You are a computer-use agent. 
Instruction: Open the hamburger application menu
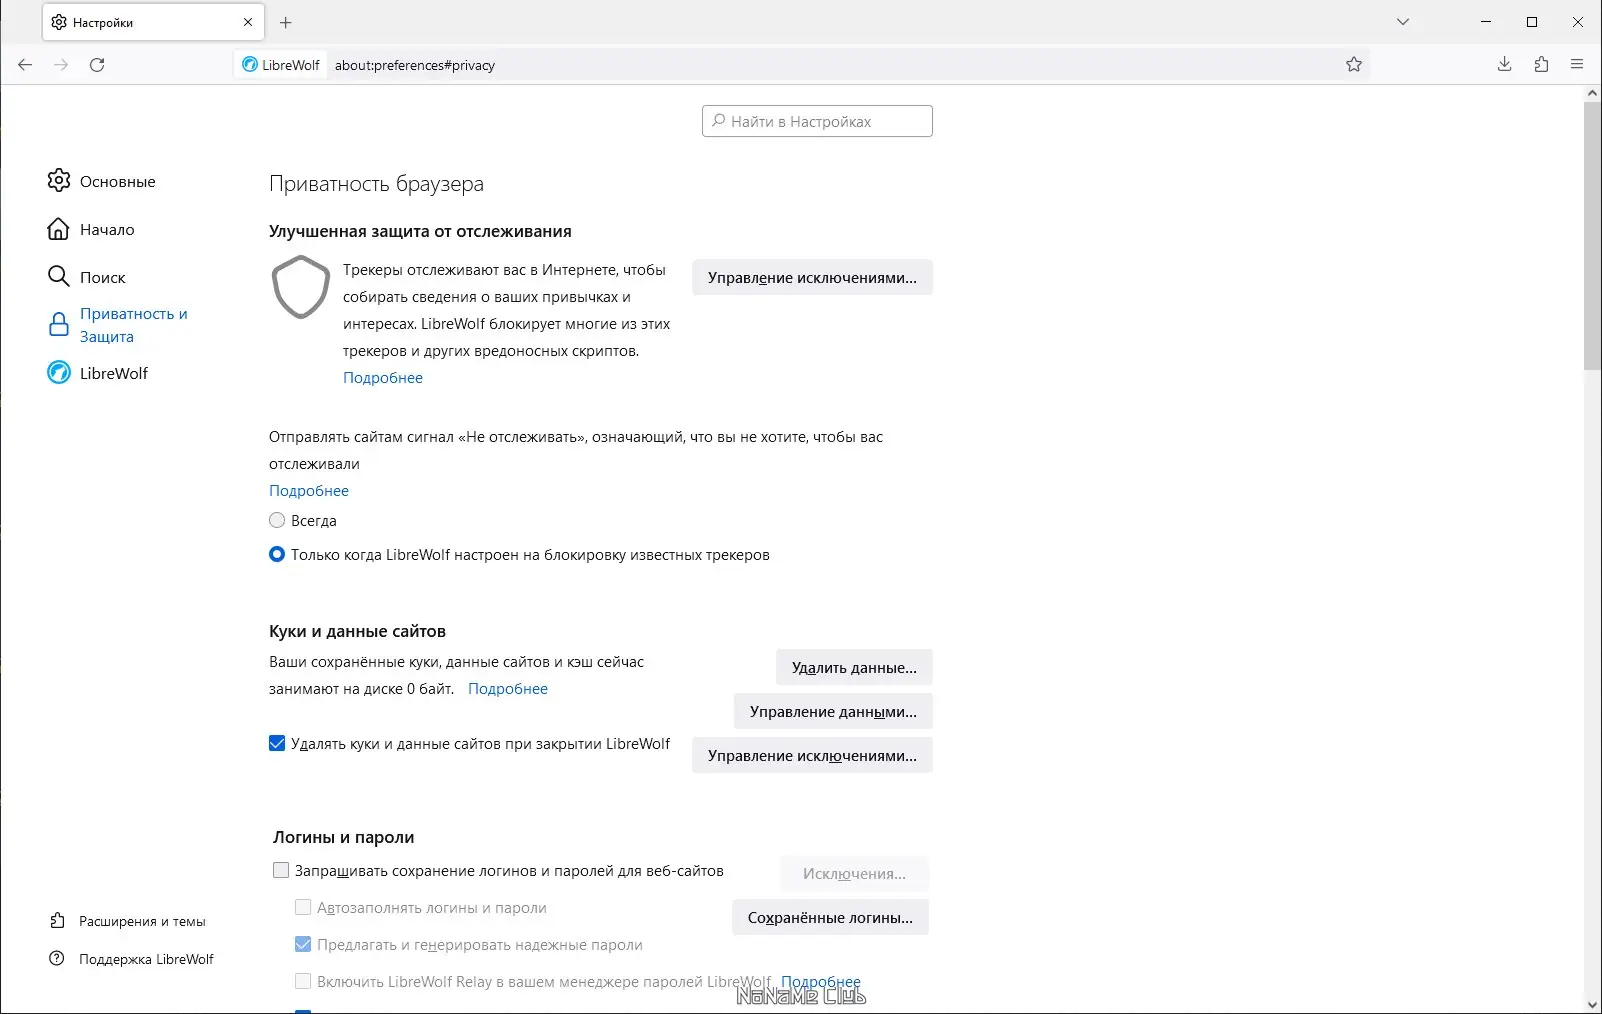coord(1577,65)
